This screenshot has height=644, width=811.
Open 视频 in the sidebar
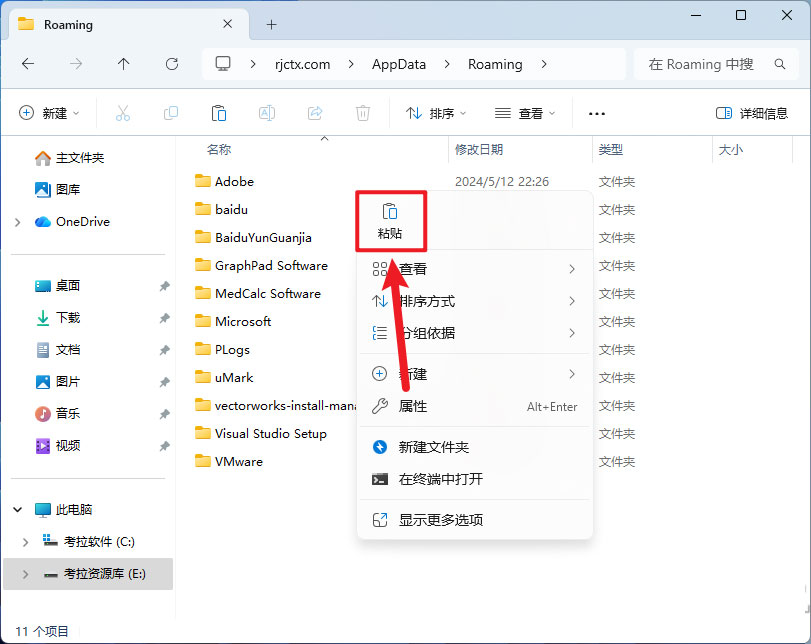pyautogui.click(x=57, y=446)
